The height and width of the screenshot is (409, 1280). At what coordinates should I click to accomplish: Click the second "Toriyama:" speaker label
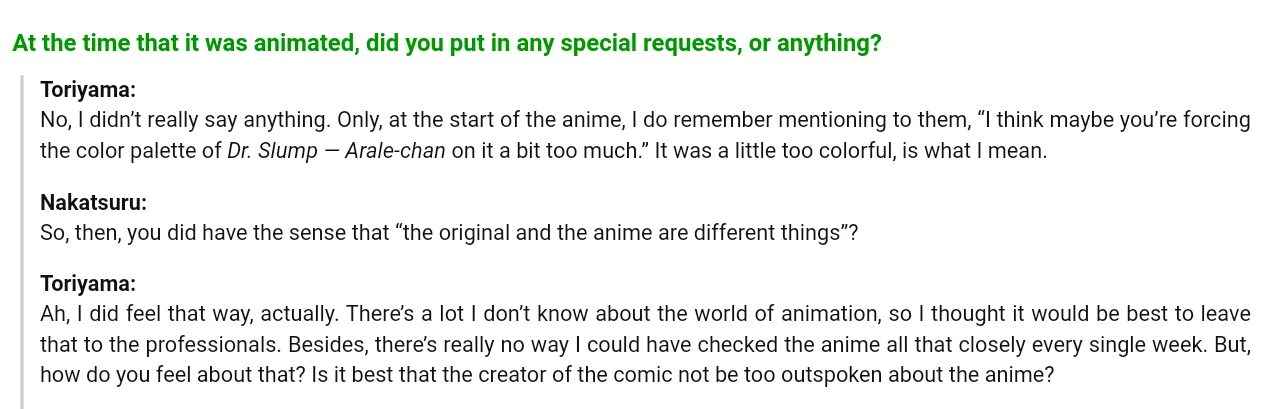(88, 284)
